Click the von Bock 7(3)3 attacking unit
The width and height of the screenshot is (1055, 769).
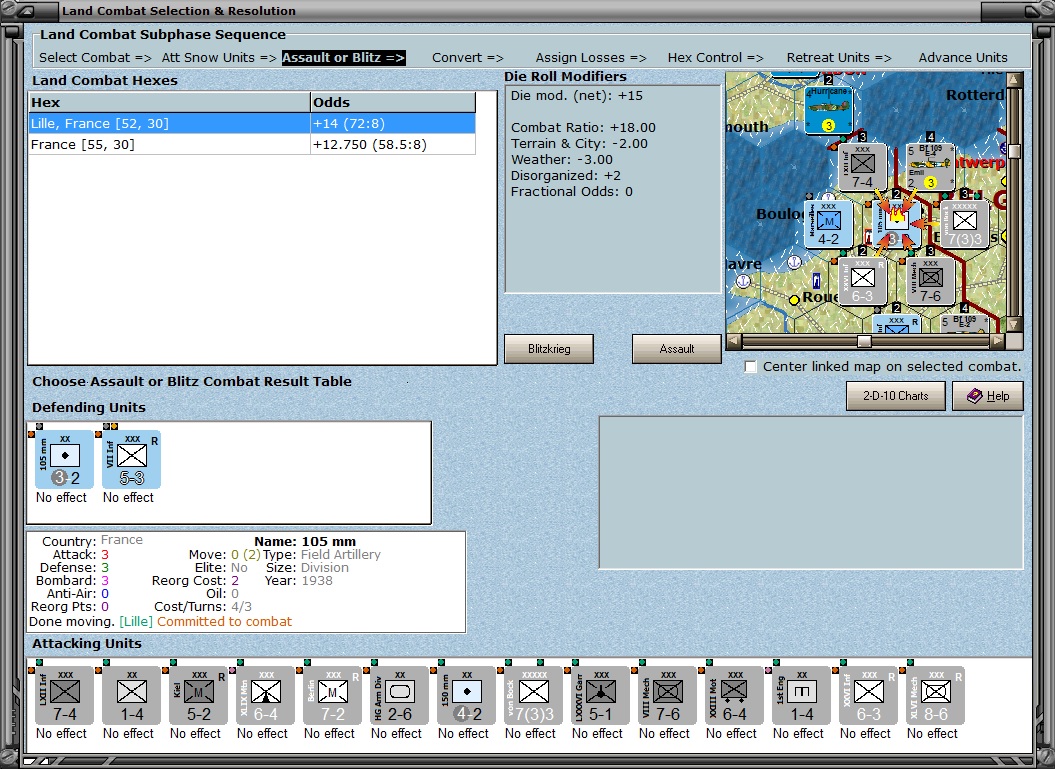click(x=533, y=696)
